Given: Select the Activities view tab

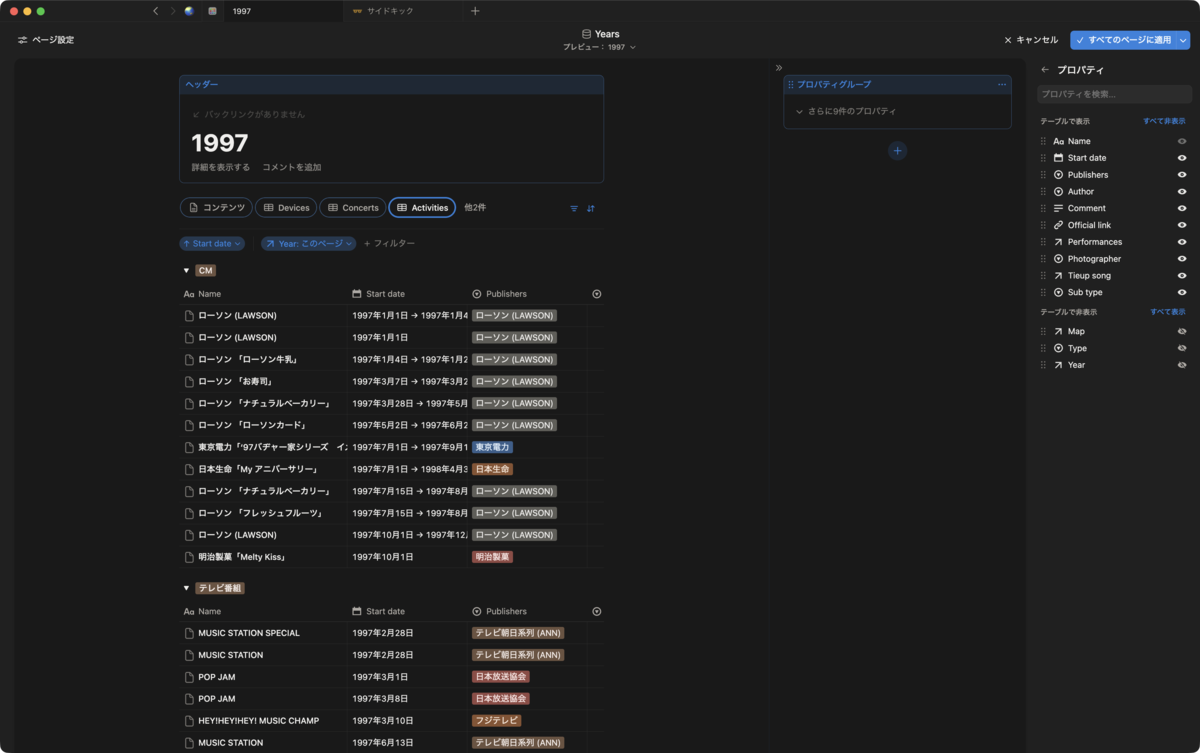Looking at the screenshot, I should (x=422, y=207).
